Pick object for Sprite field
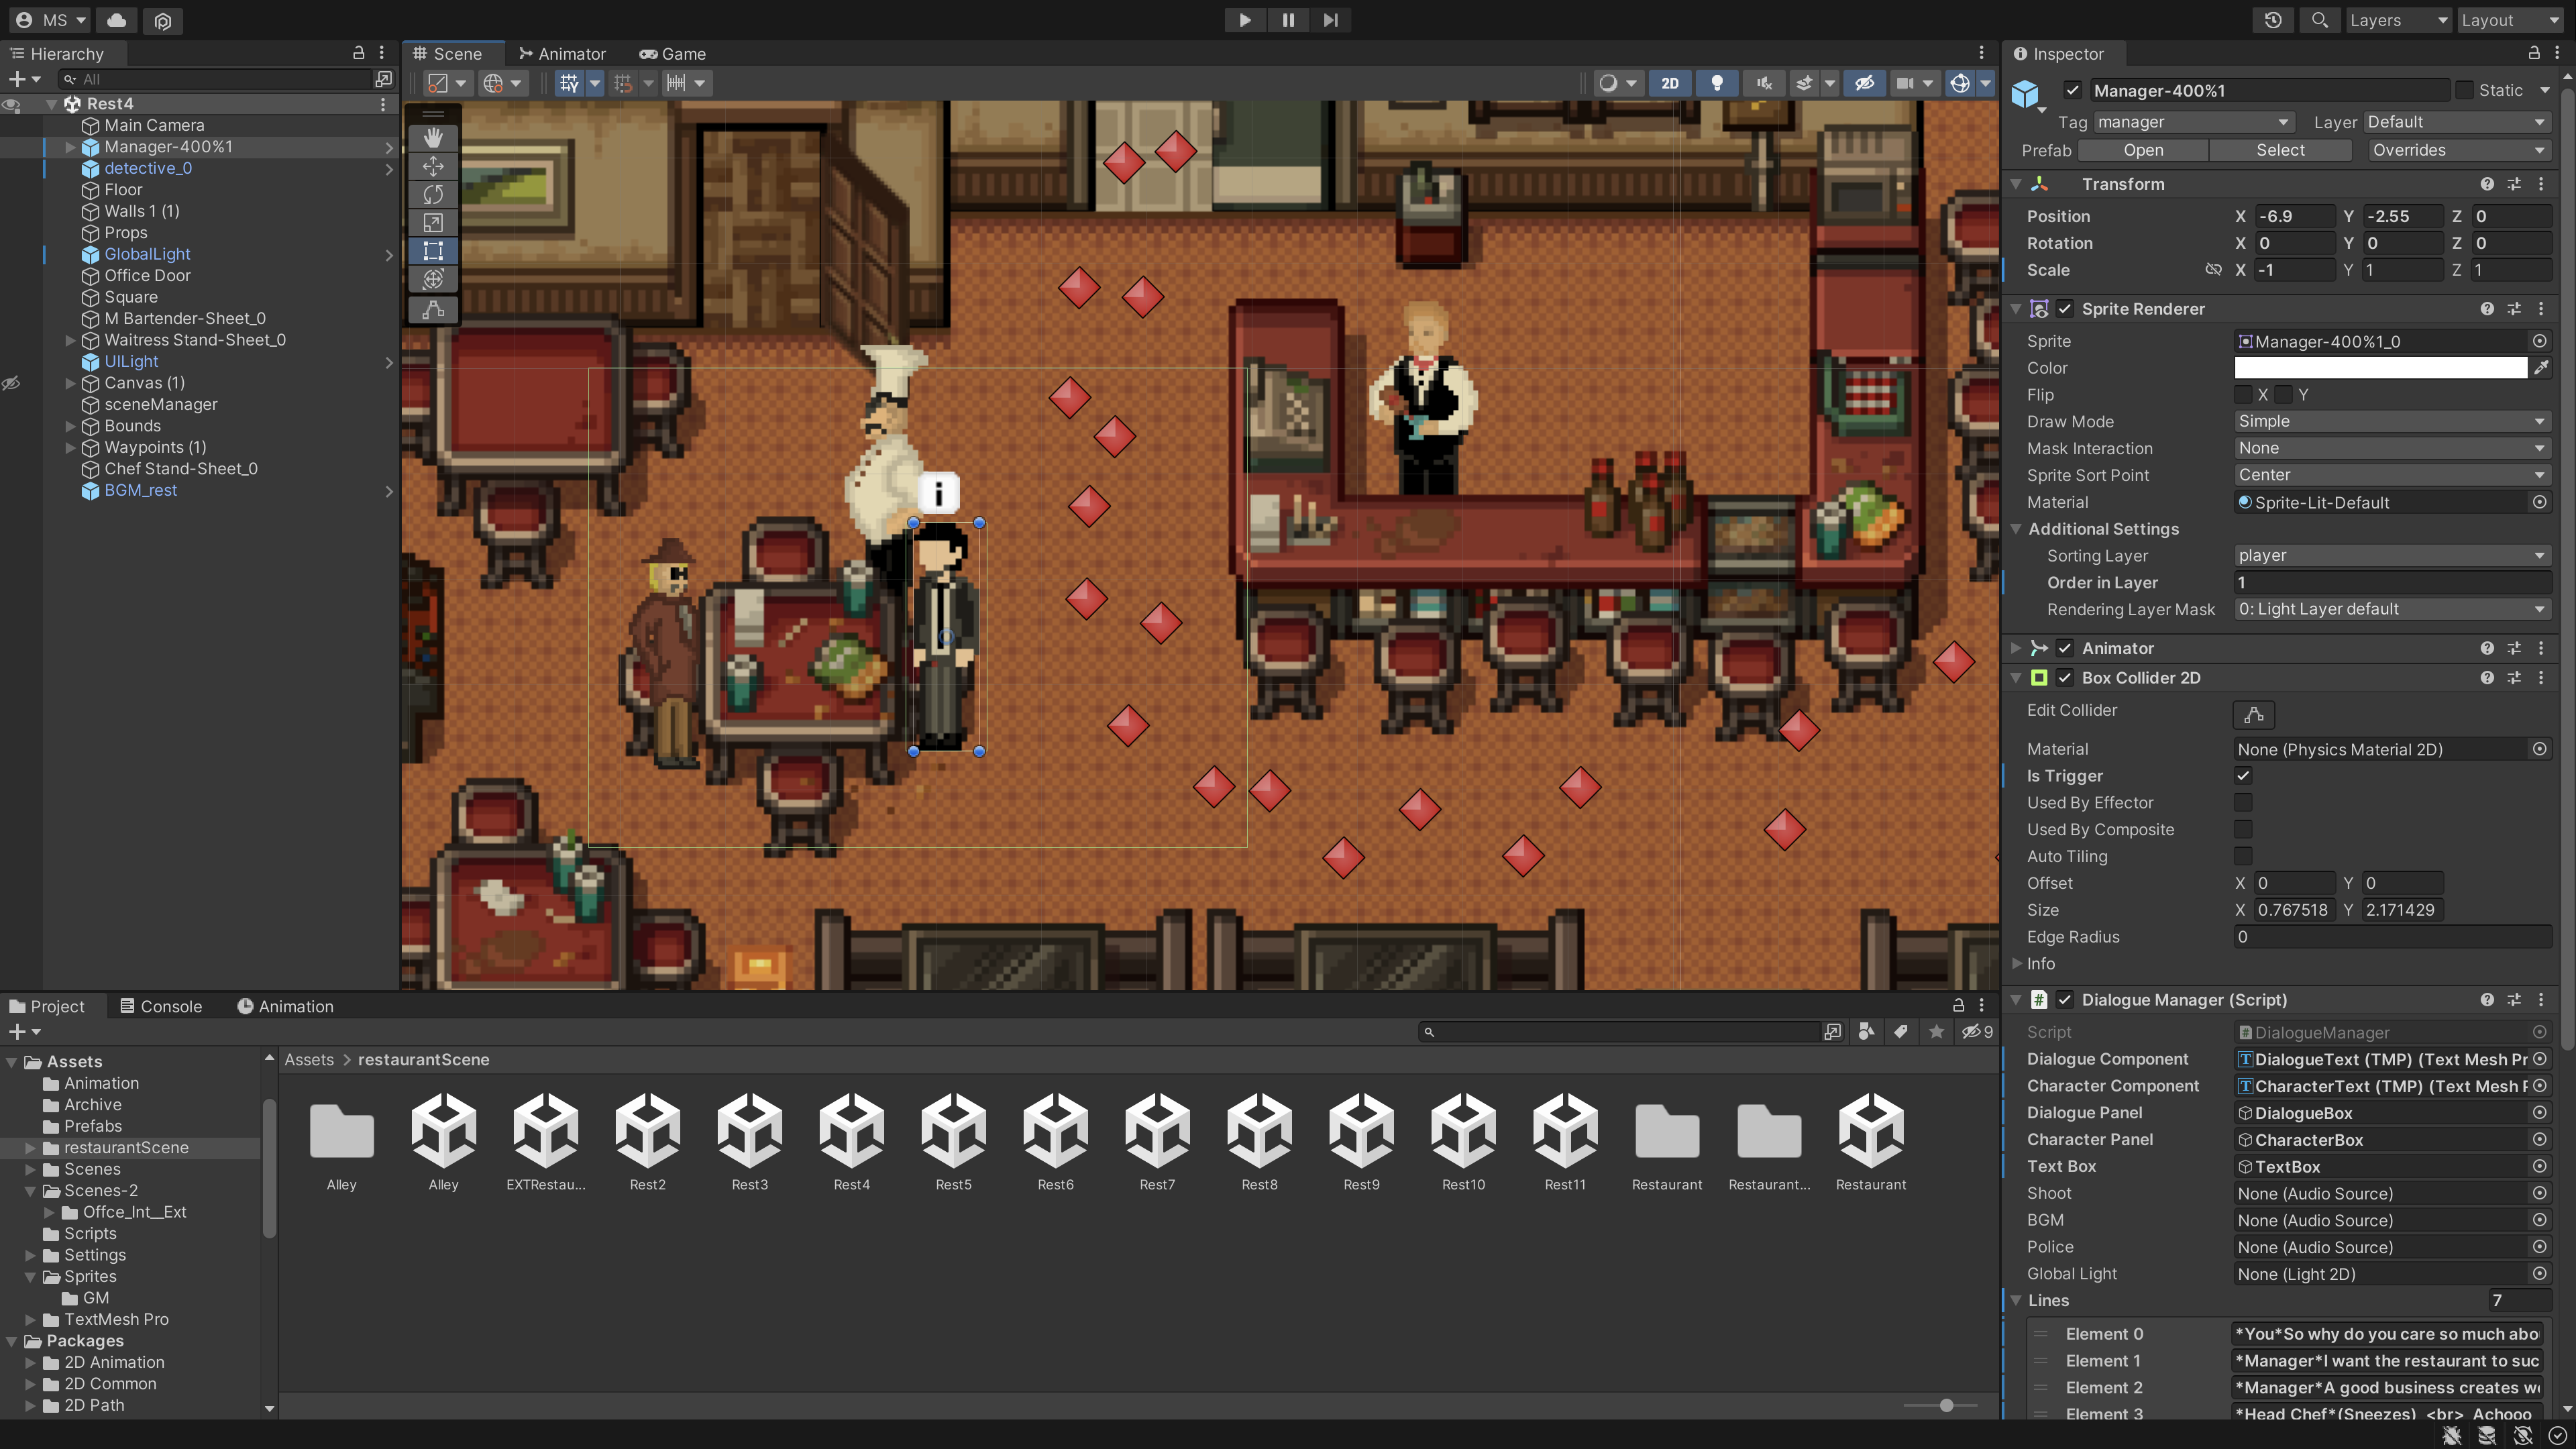The height and width of the screenshot is (1449, 2576). click(2540, 342)
